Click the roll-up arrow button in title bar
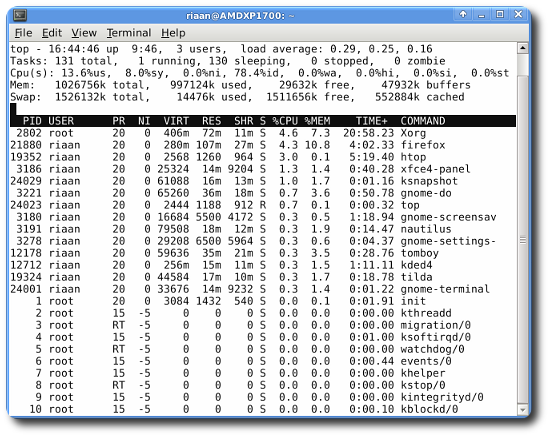The width and height of the screenshot is (550, 437). coord(463,14)
